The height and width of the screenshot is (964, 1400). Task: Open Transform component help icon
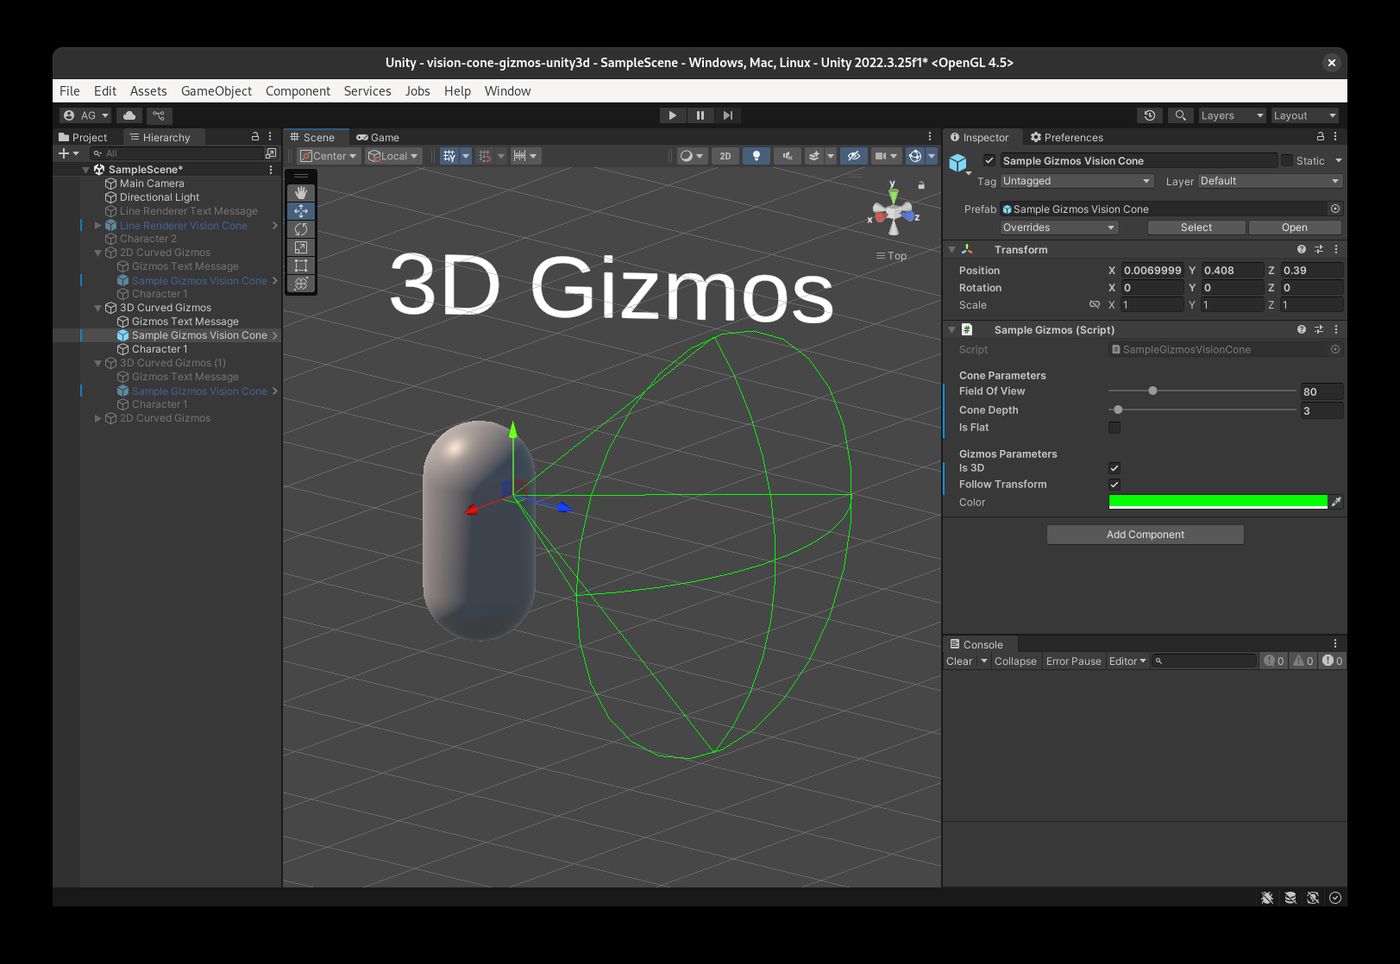point(1301,249)
